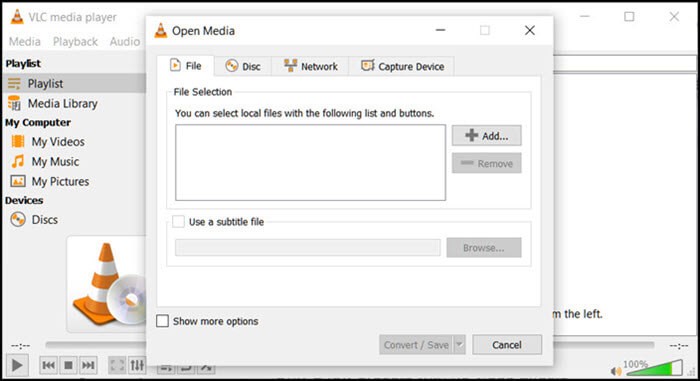The width and height of the screenshot is (700, 381).
Task: Click the Add... file button
Action: [x=487, y=135]
